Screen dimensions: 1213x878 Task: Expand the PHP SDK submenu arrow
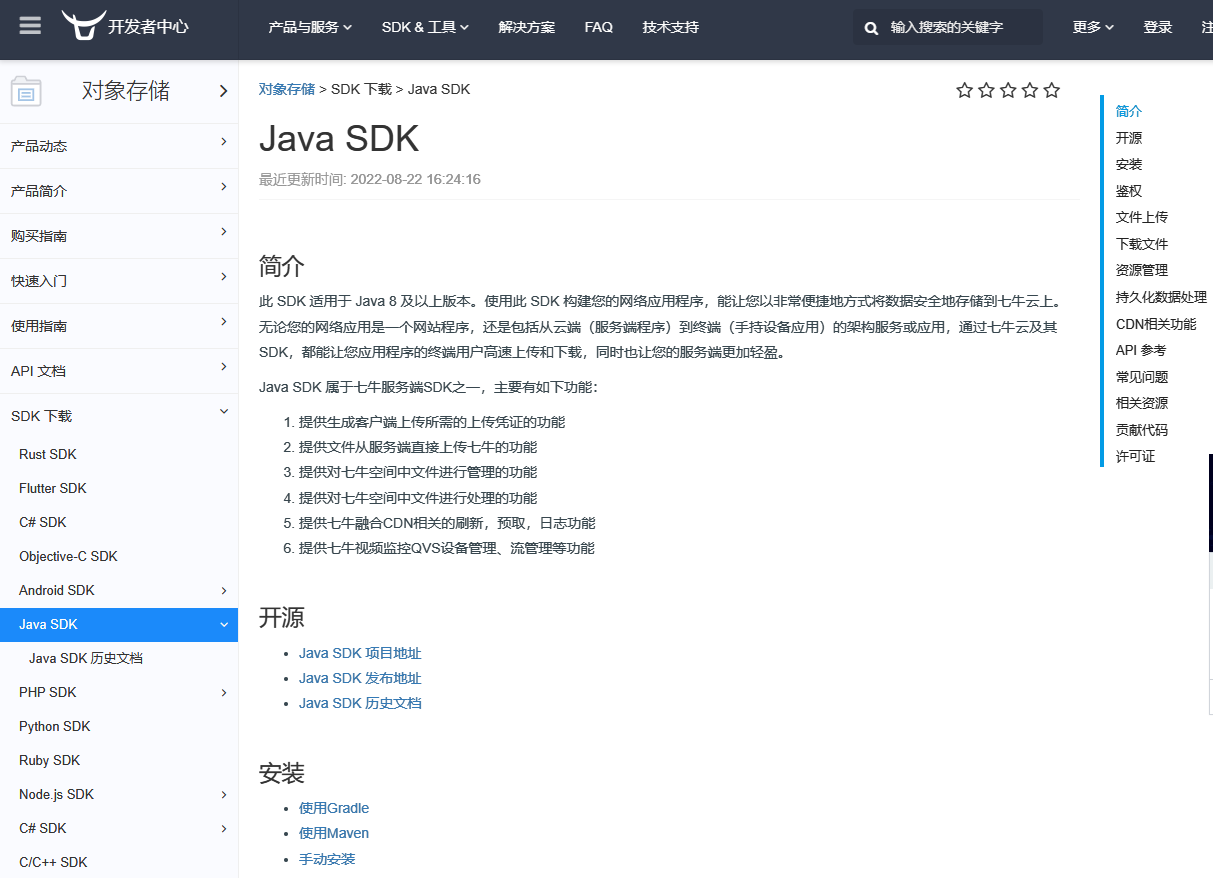(224, 692)
